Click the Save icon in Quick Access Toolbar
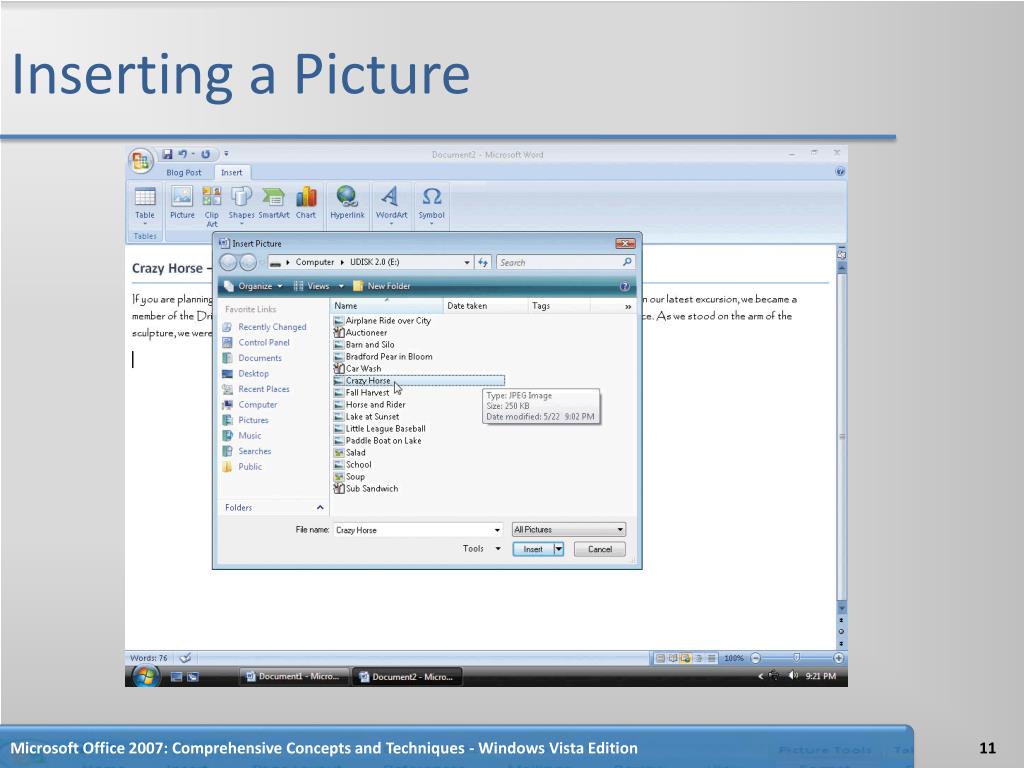The width and height of the screenshot is (1024, 768). (x=168, y=154)
